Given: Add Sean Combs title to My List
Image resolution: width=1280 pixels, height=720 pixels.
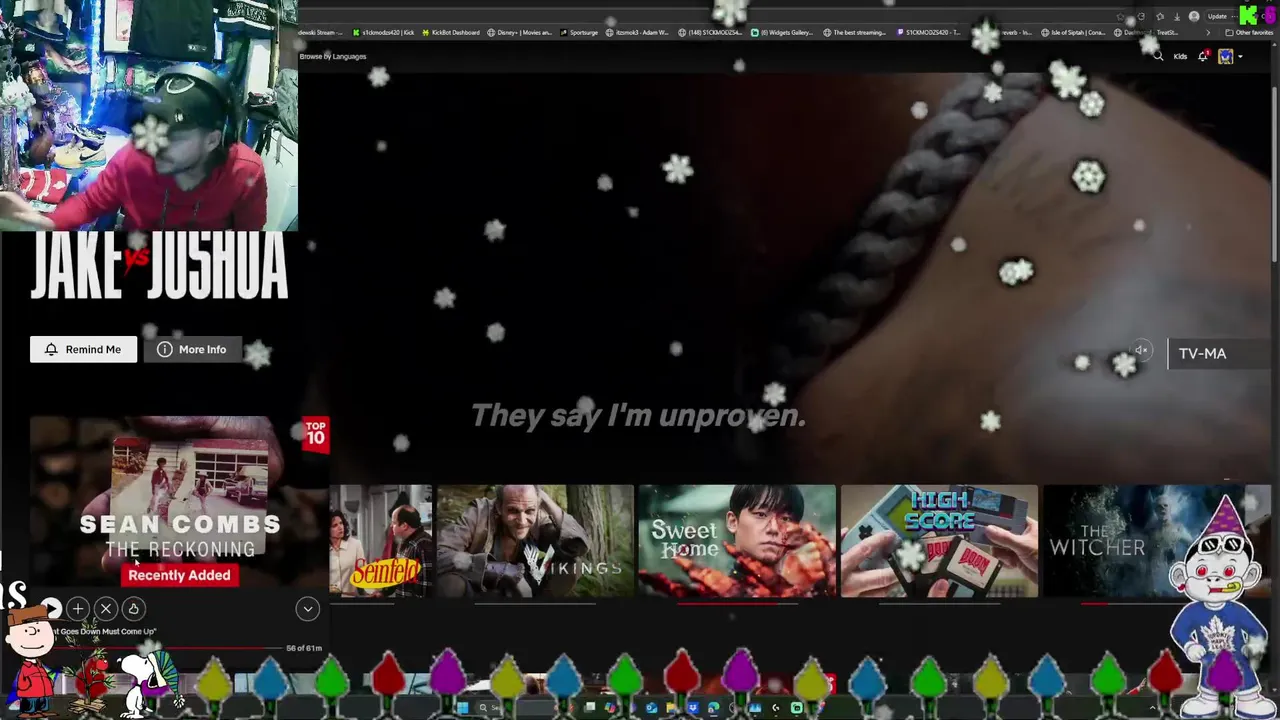Looking at the screenshot, I should point(77,608).
